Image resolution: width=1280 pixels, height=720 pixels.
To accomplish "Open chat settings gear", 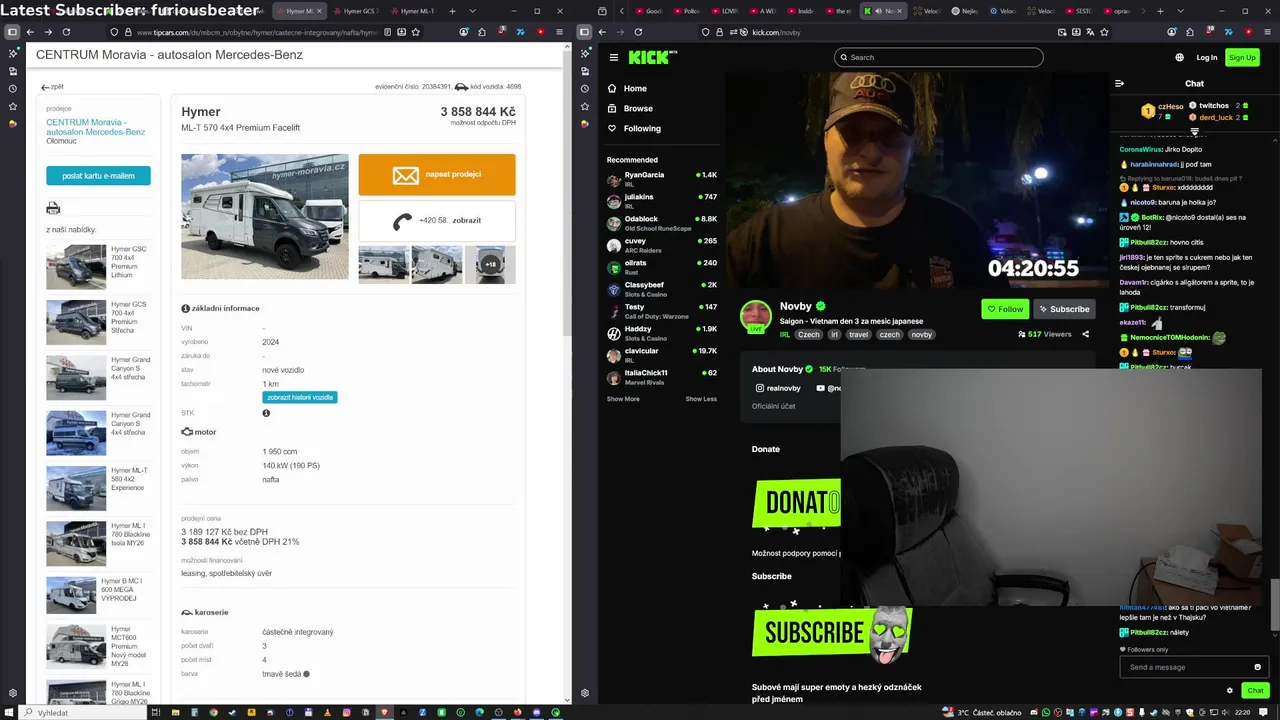I will (1229, 690).
